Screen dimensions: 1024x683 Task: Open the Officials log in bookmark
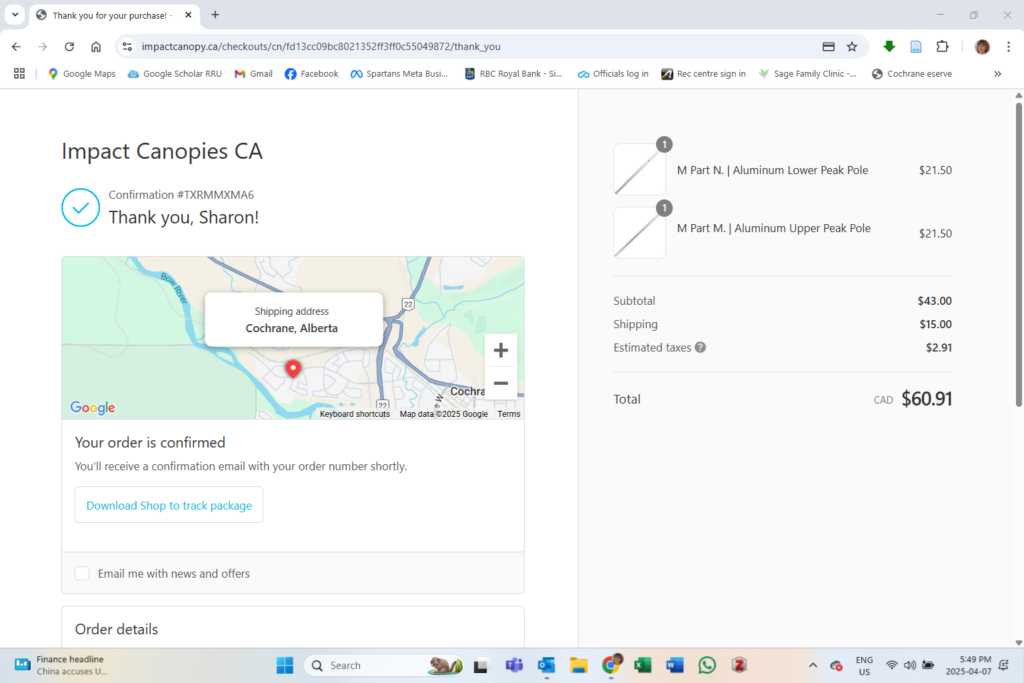pos(613,74)
